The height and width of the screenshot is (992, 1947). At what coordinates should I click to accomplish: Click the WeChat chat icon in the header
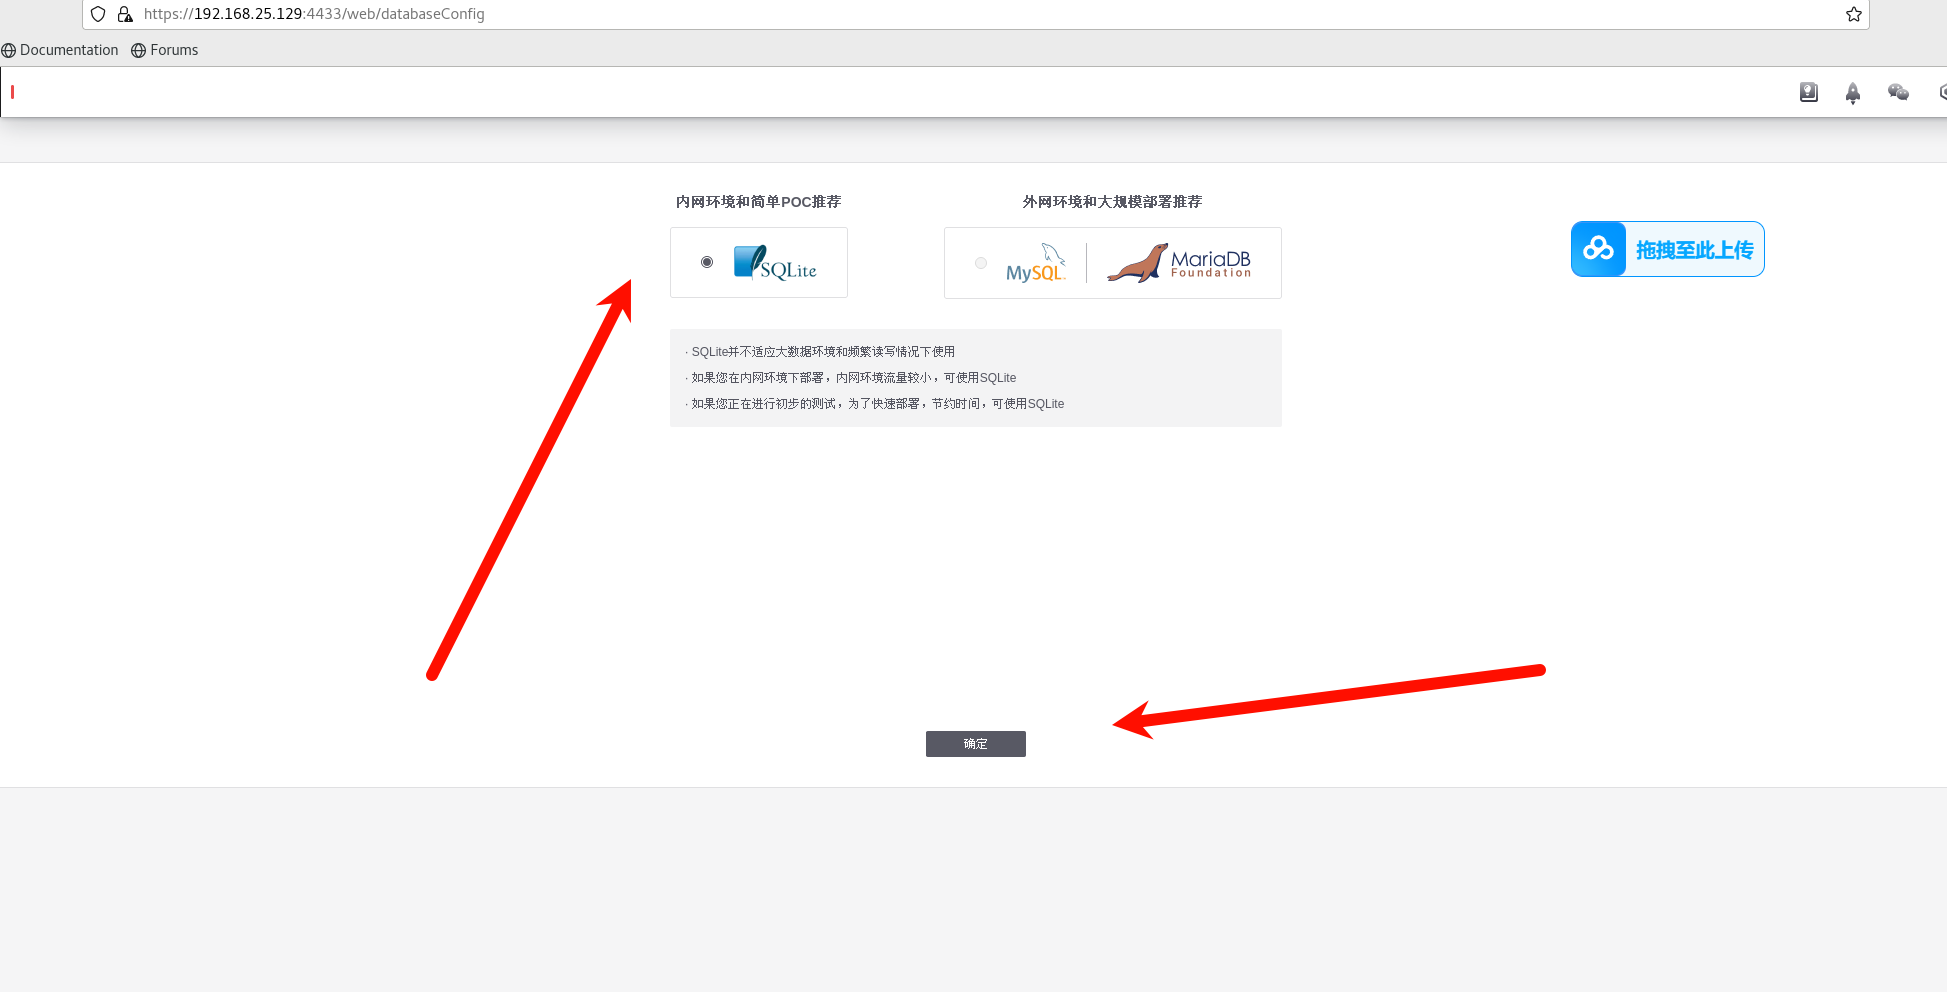[1898, 92]
